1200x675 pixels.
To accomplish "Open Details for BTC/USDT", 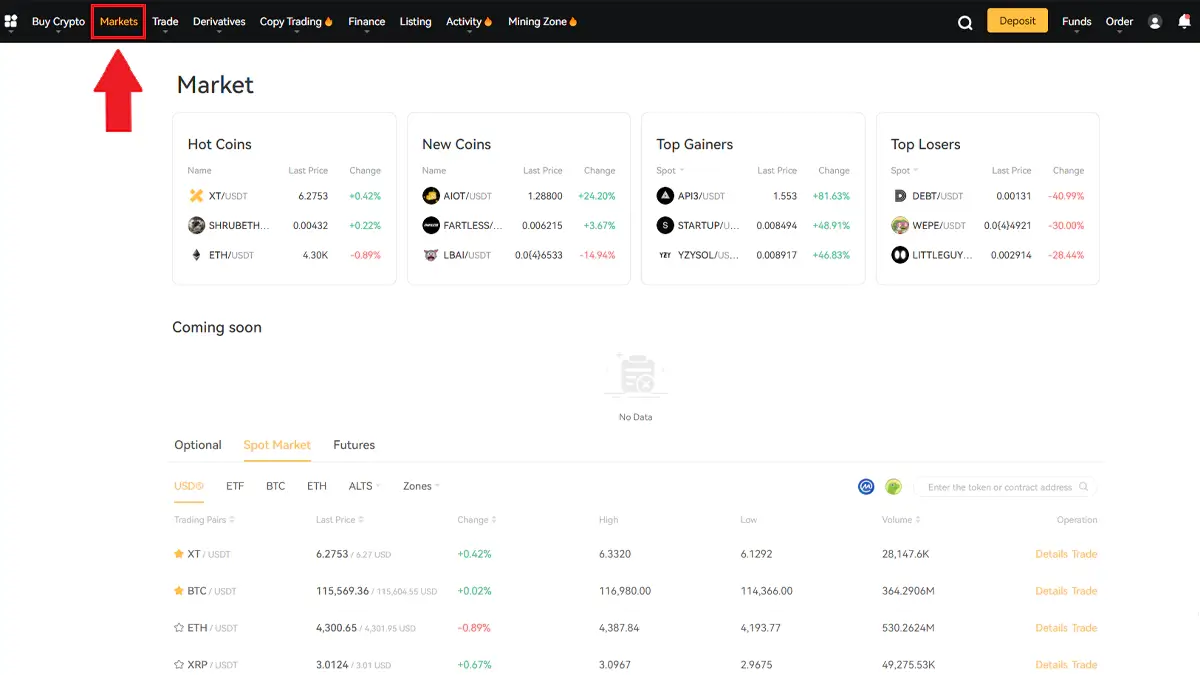I will coord(1051,591).
